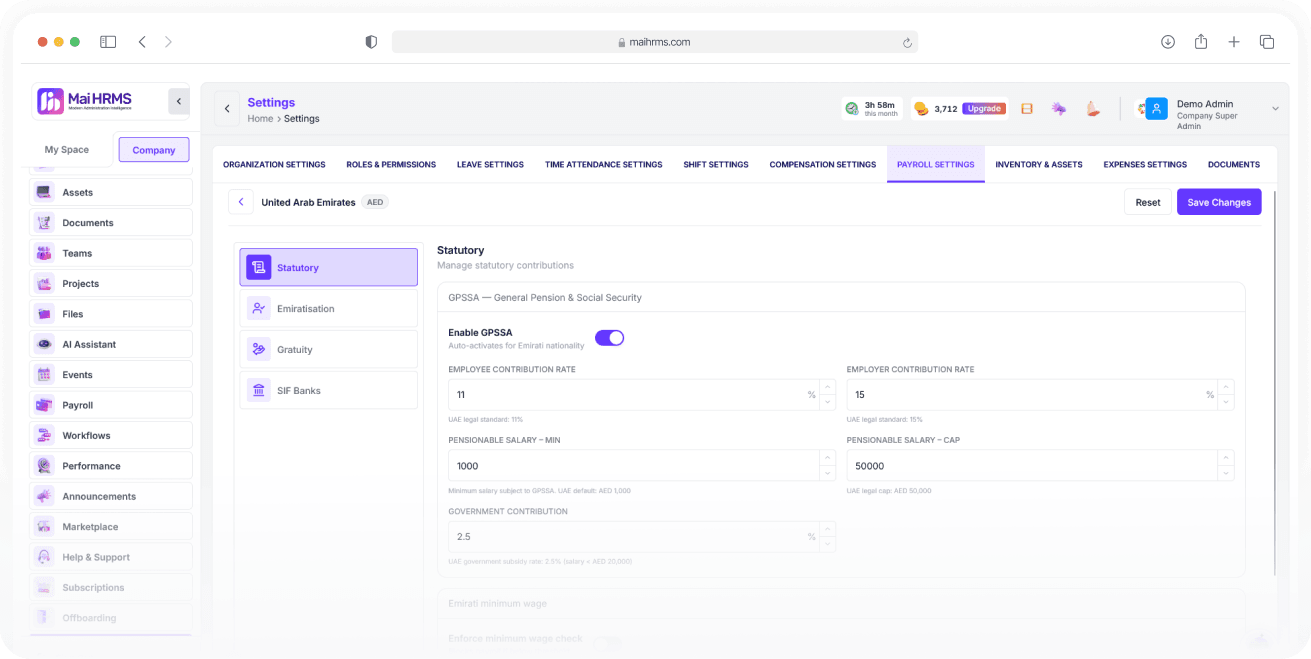Screen dimensions: 1311x659
Task: Open a new browser tab
Action: point(1234,42)
